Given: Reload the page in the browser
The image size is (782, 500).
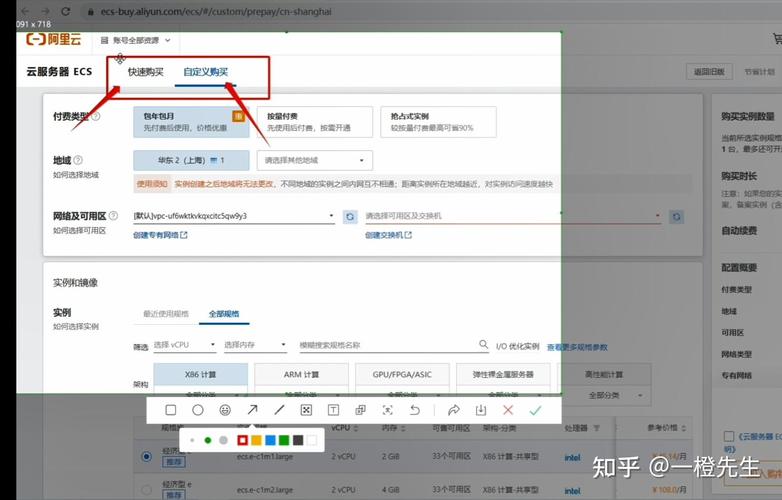Looking at the screenshot, I should coord(65,11).
